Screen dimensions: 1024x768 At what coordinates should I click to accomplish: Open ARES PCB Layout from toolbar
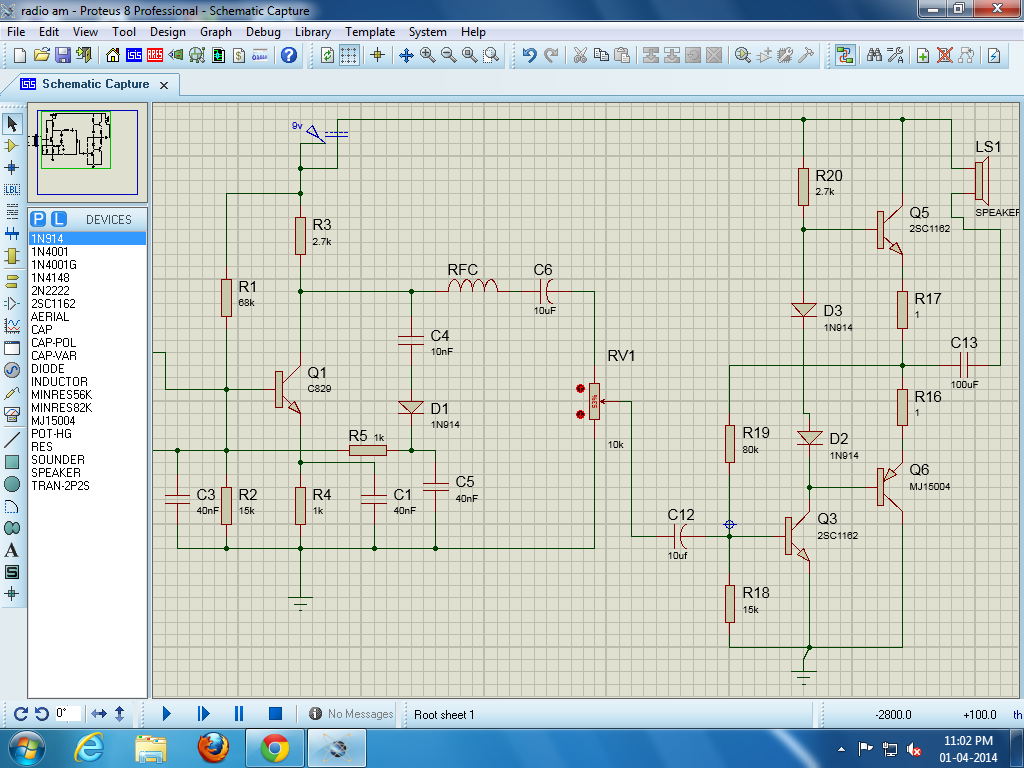(156, 55)
